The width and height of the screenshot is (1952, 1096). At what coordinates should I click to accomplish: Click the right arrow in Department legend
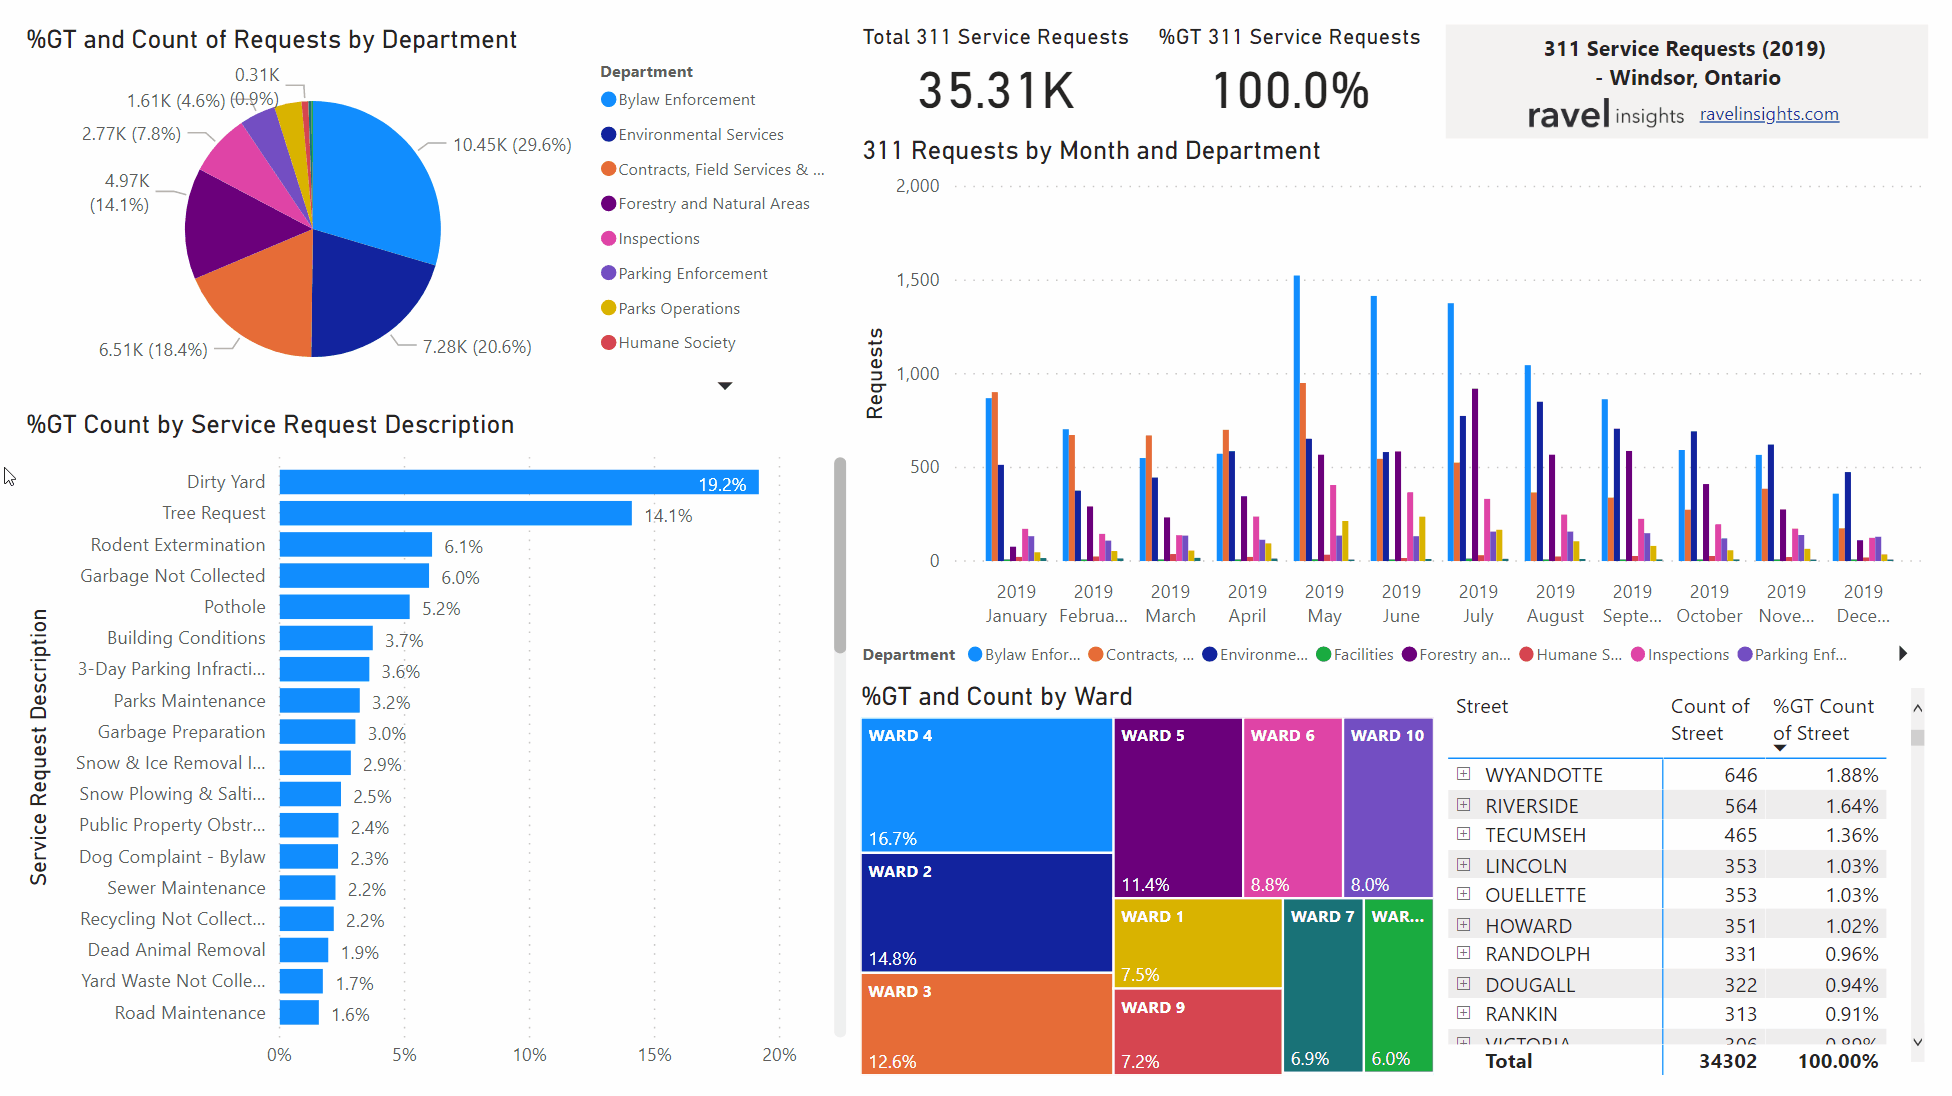tap(1902, 653)
